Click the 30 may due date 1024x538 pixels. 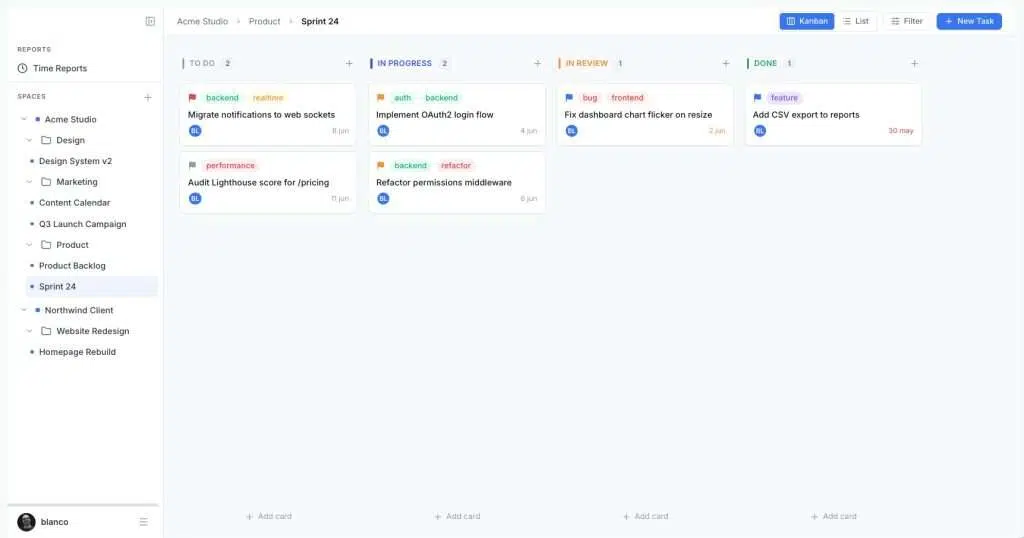tap(901, 131)
